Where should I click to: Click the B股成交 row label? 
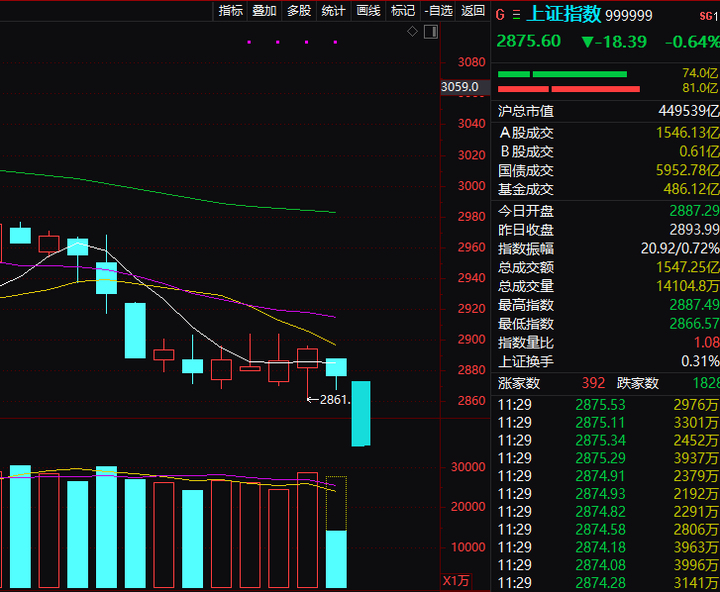527,152
